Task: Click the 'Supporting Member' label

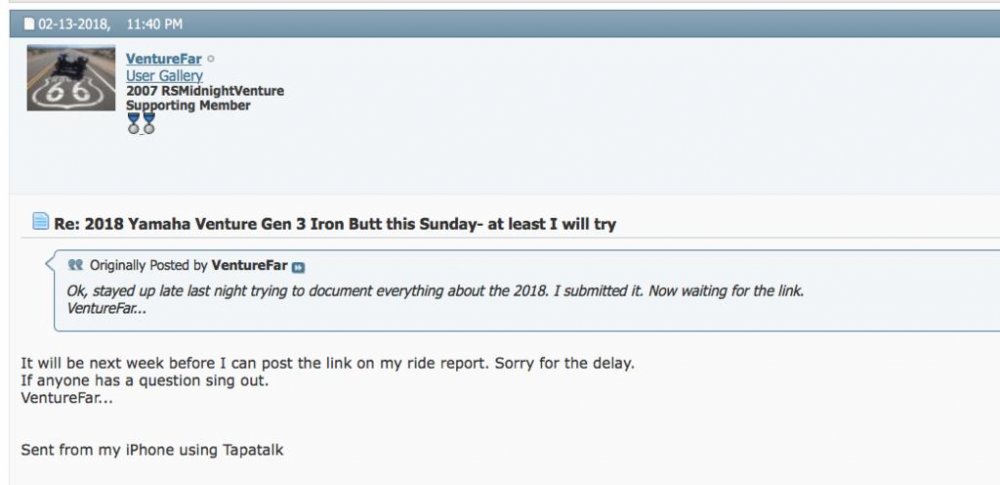Action: tap(188, 105)
